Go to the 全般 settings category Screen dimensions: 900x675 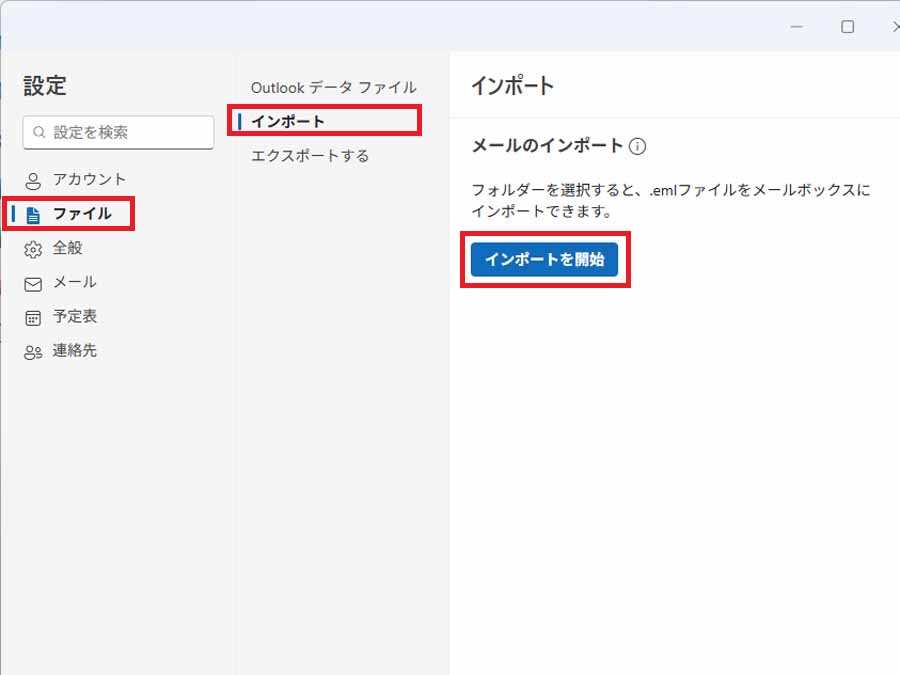[68, 248]
